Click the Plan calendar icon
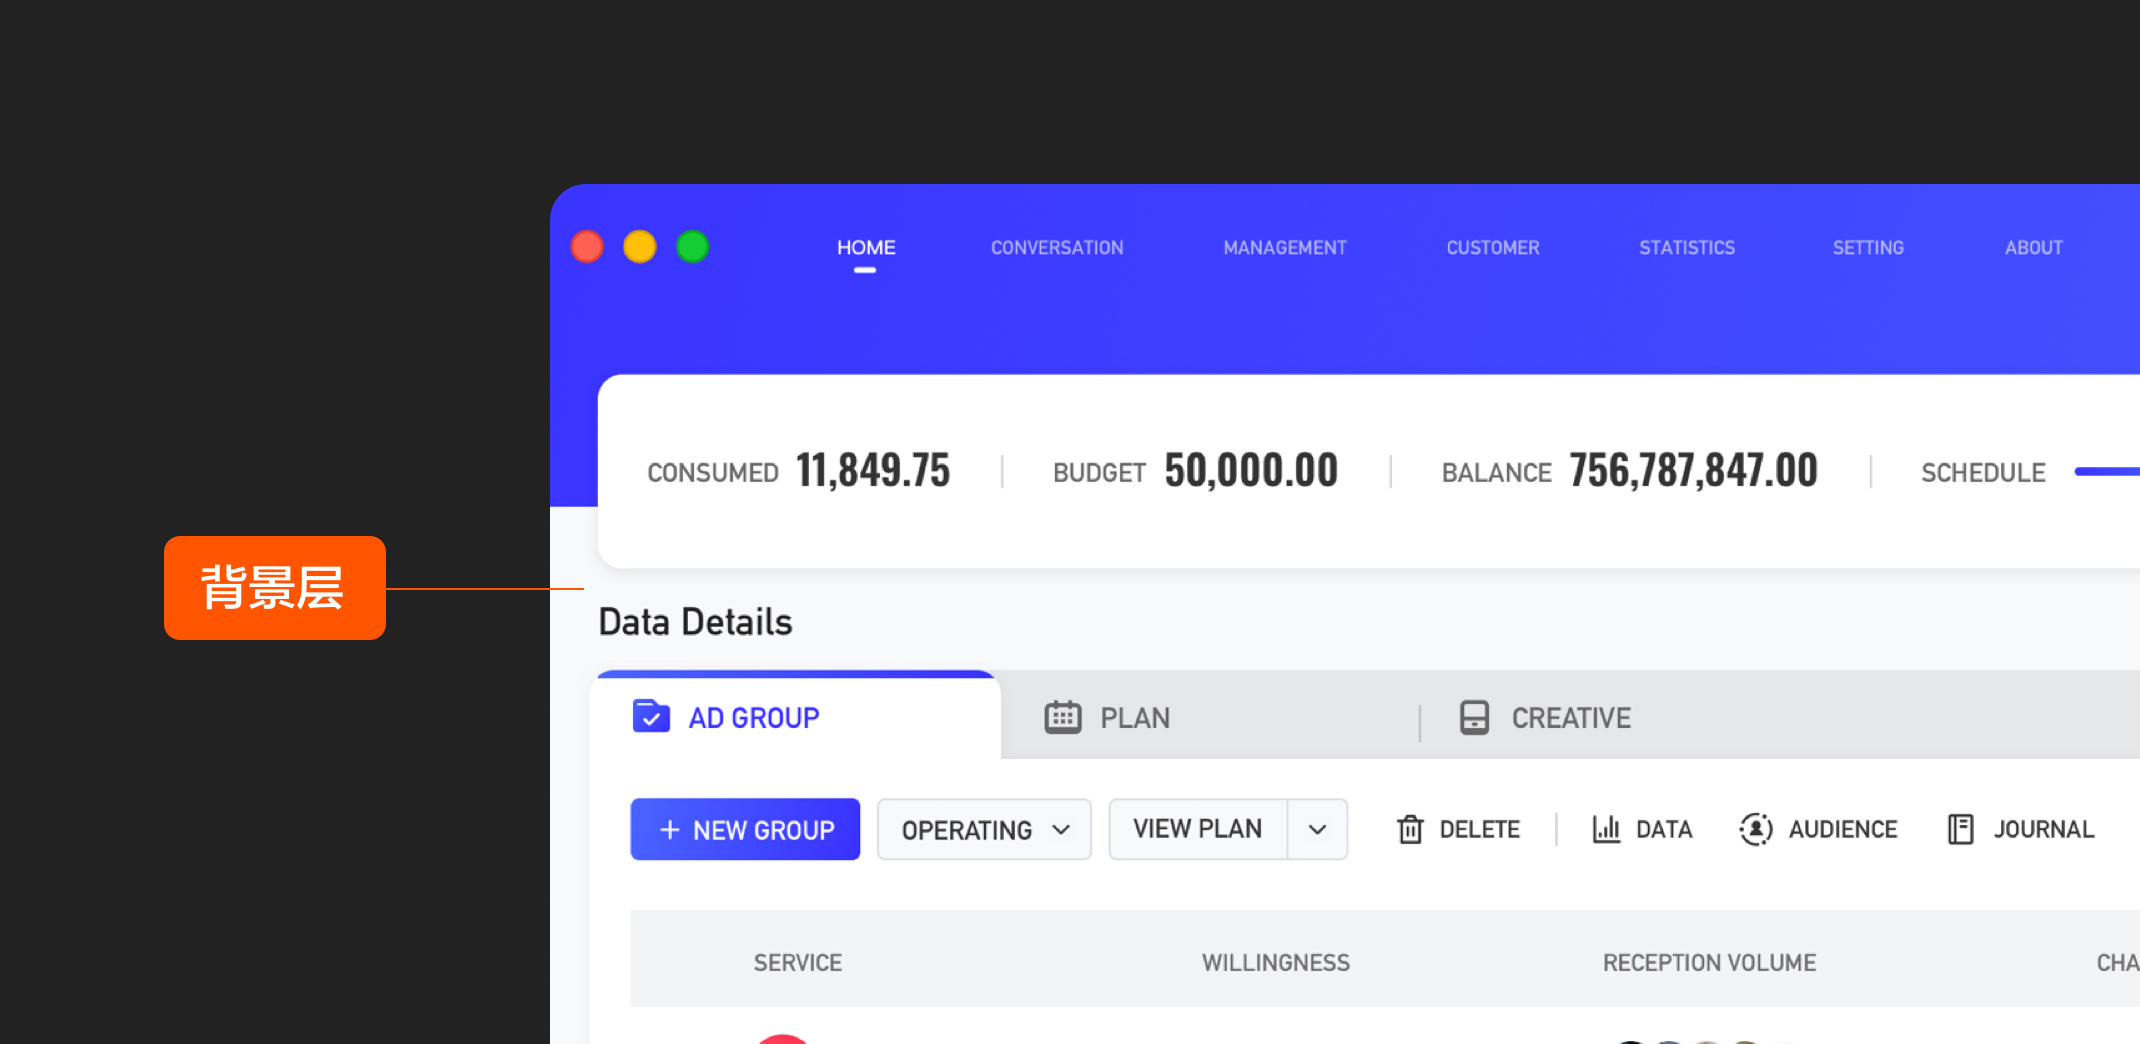Viewport: 2140px width, 1044px height. [x=1062, y=717]
